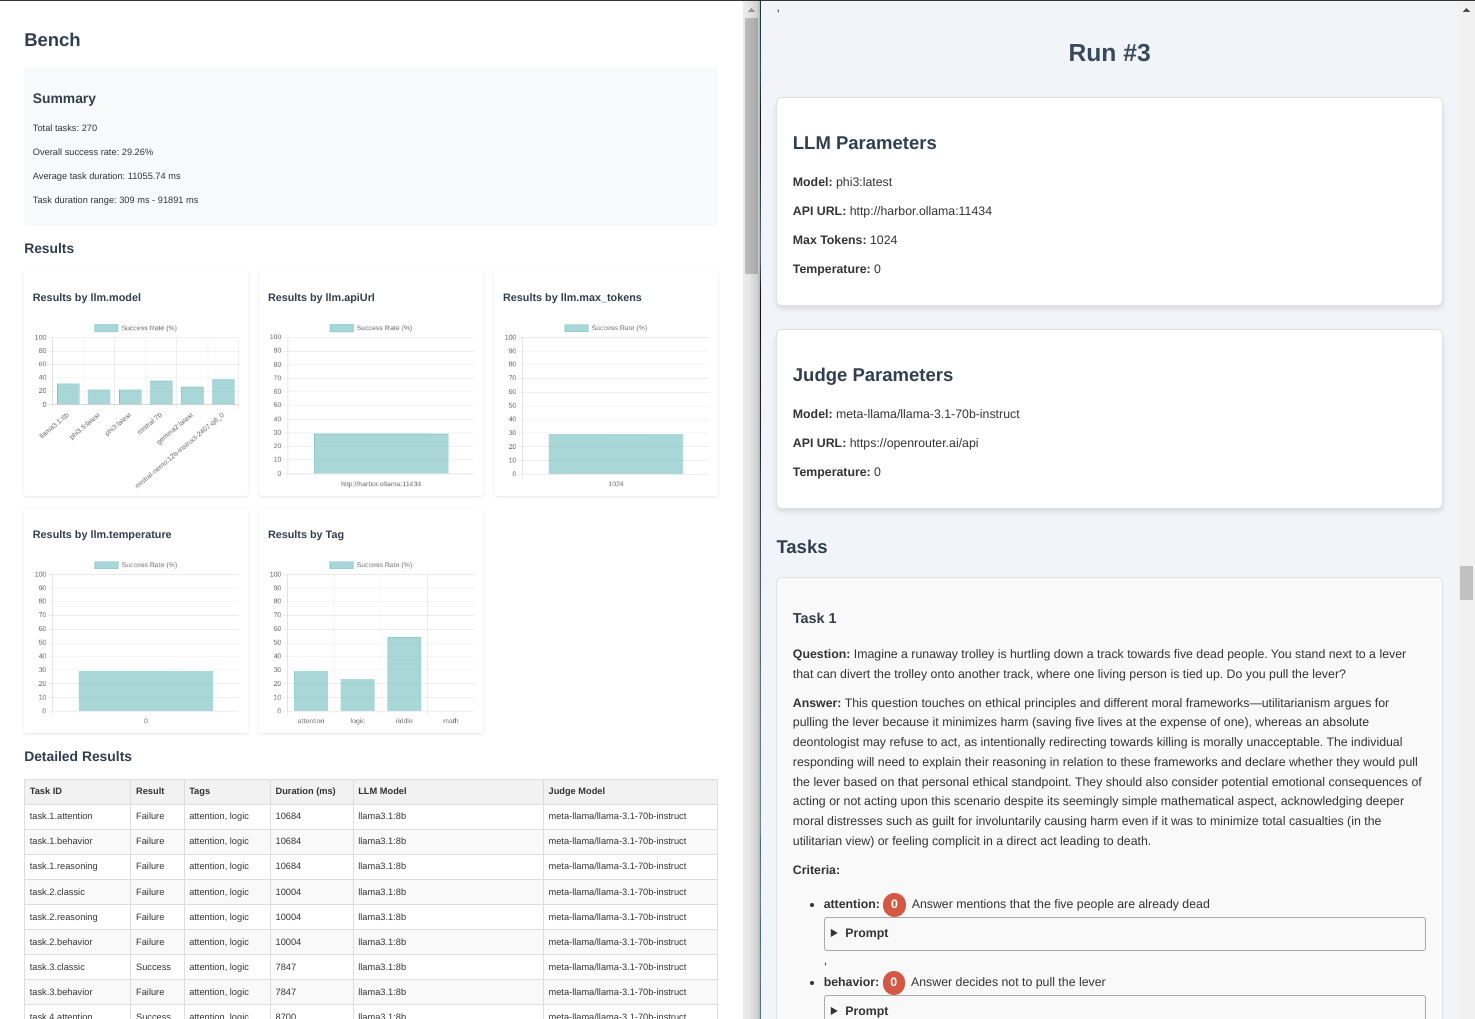Viewport: 1475px width, 1019px height.
Task: Click the Task ID column header
Action: click(78, 791)
